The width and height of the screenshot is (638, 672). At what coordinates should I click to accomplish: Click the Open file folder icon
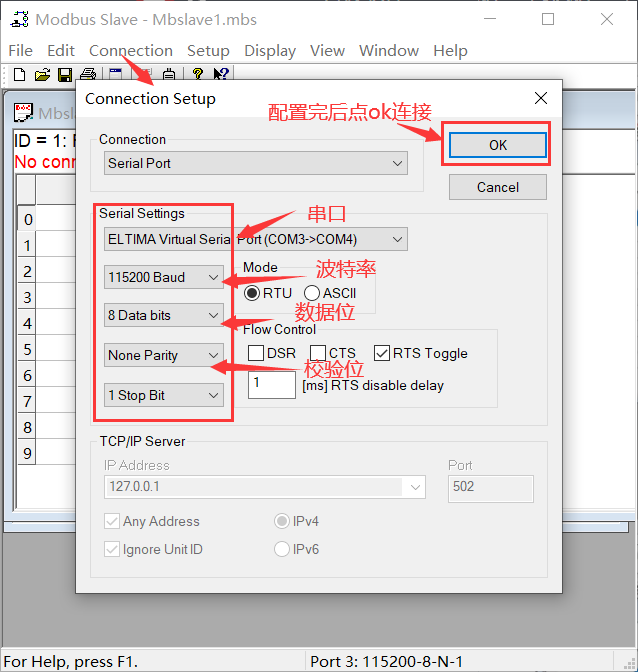click(x=42, y=75)
